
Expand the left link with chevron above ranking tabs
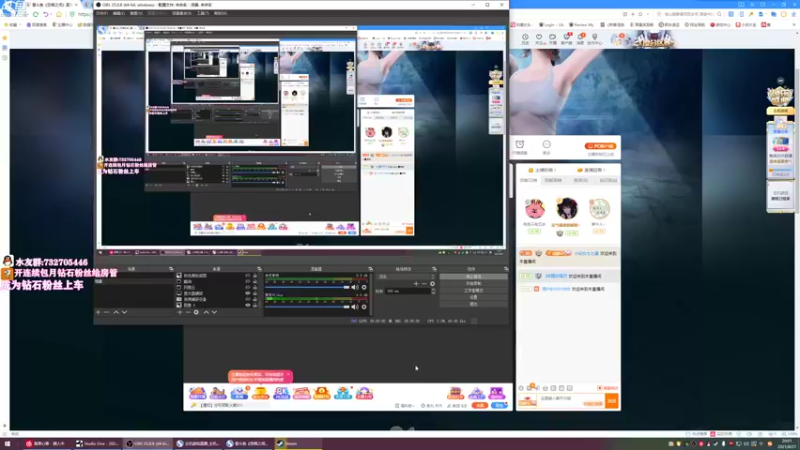point(542,170)
